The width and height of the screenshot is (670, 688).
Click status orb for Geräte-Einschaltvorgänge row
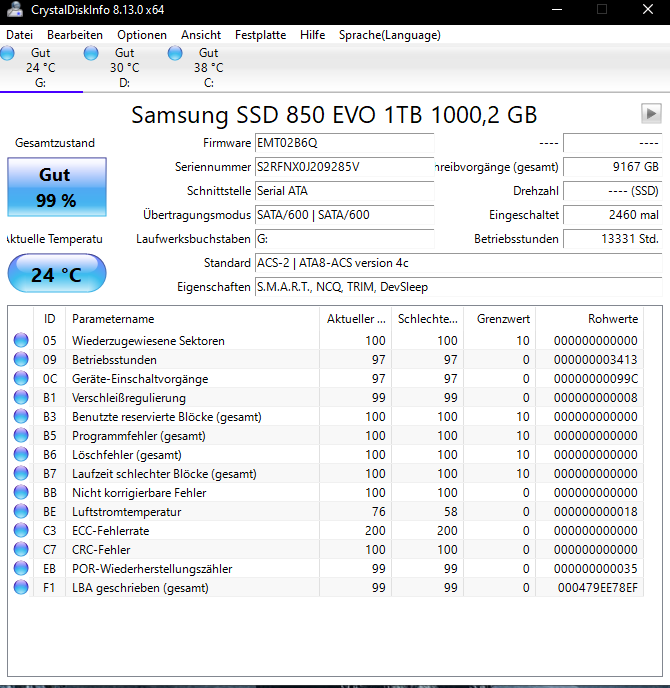[x=21, y=378]
